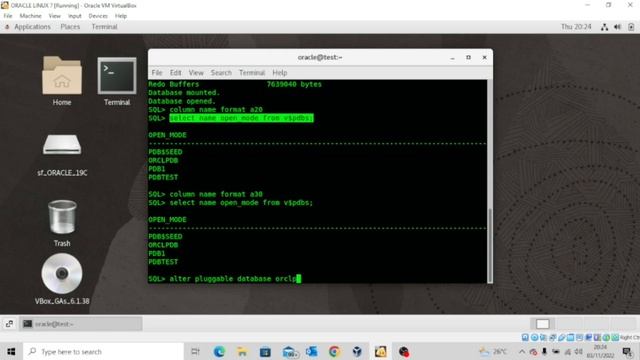Click the 26°C weather widget on the taskbar
This screenshot has width=640, height=360.
point(493,351)
